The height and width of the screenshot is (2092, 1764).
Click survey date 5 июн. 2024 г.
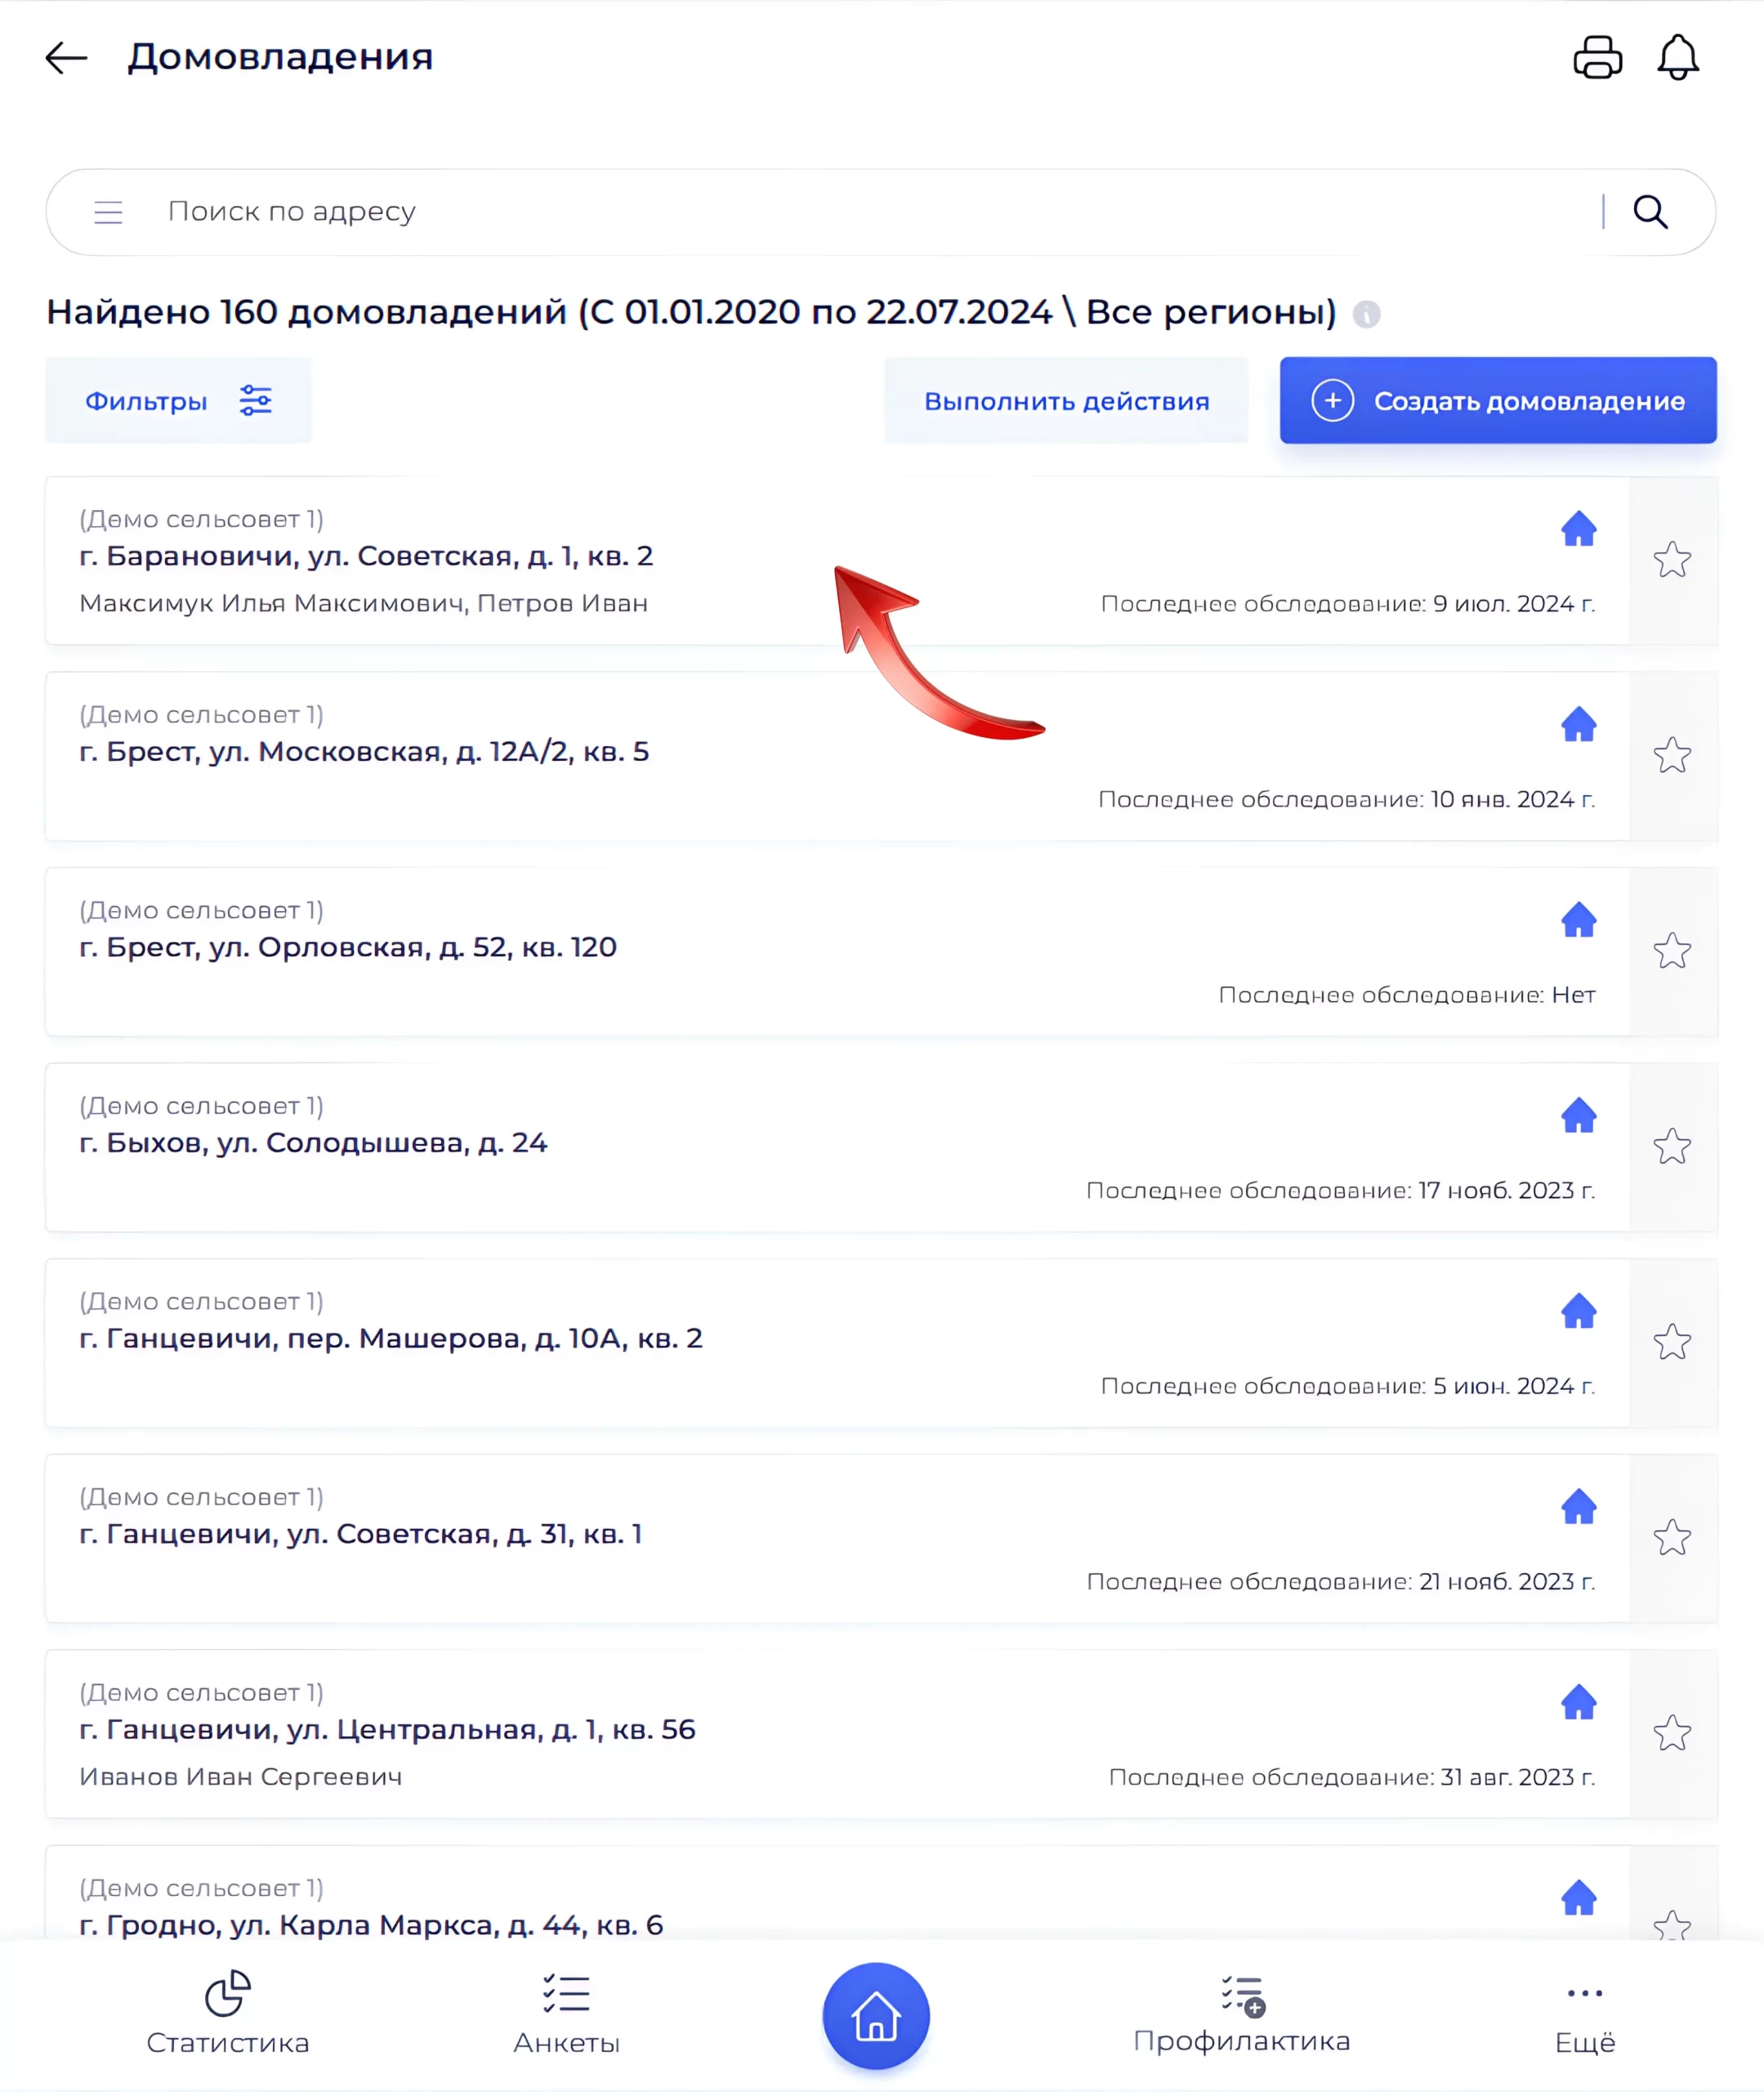1514,1386
